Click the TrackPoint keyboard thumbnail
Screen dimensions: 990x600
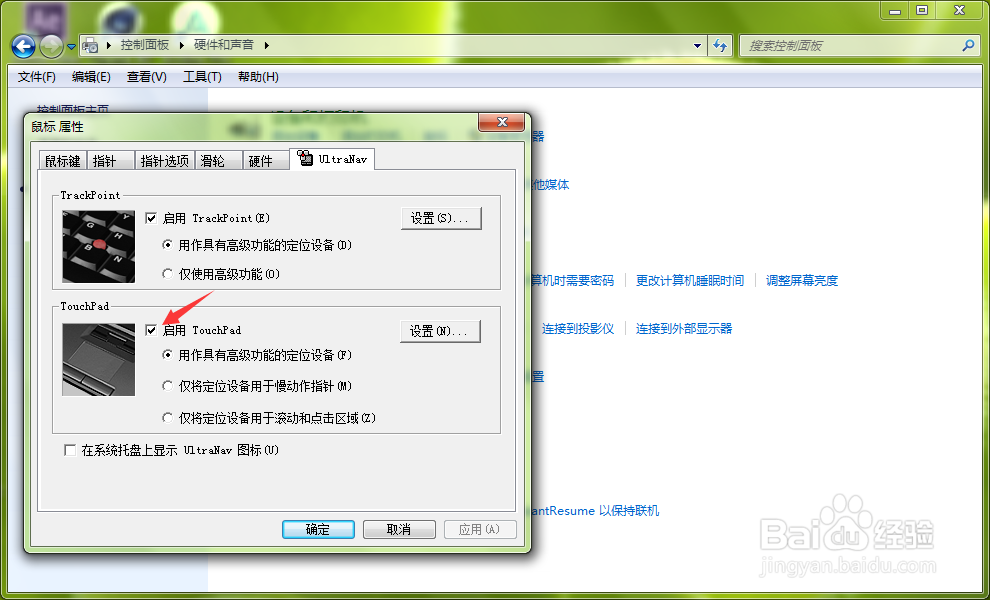[x=98, y=246]
